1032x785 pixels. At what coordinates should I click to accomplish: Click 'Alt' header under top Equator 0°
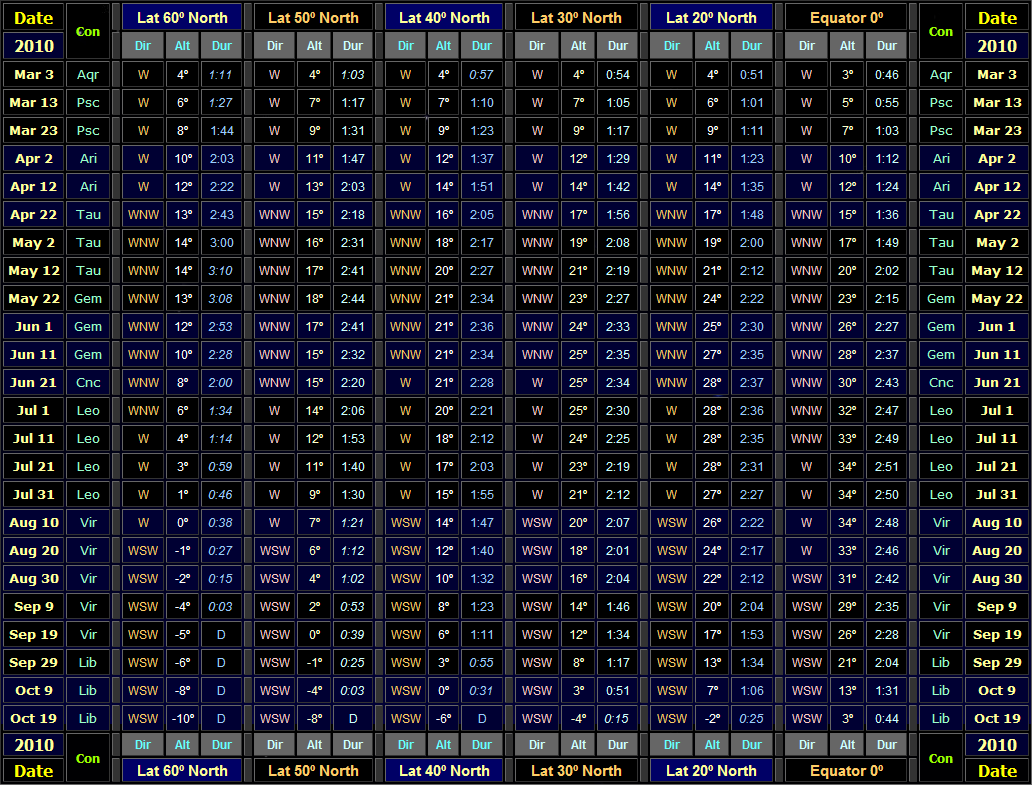(x=847, y=46)
